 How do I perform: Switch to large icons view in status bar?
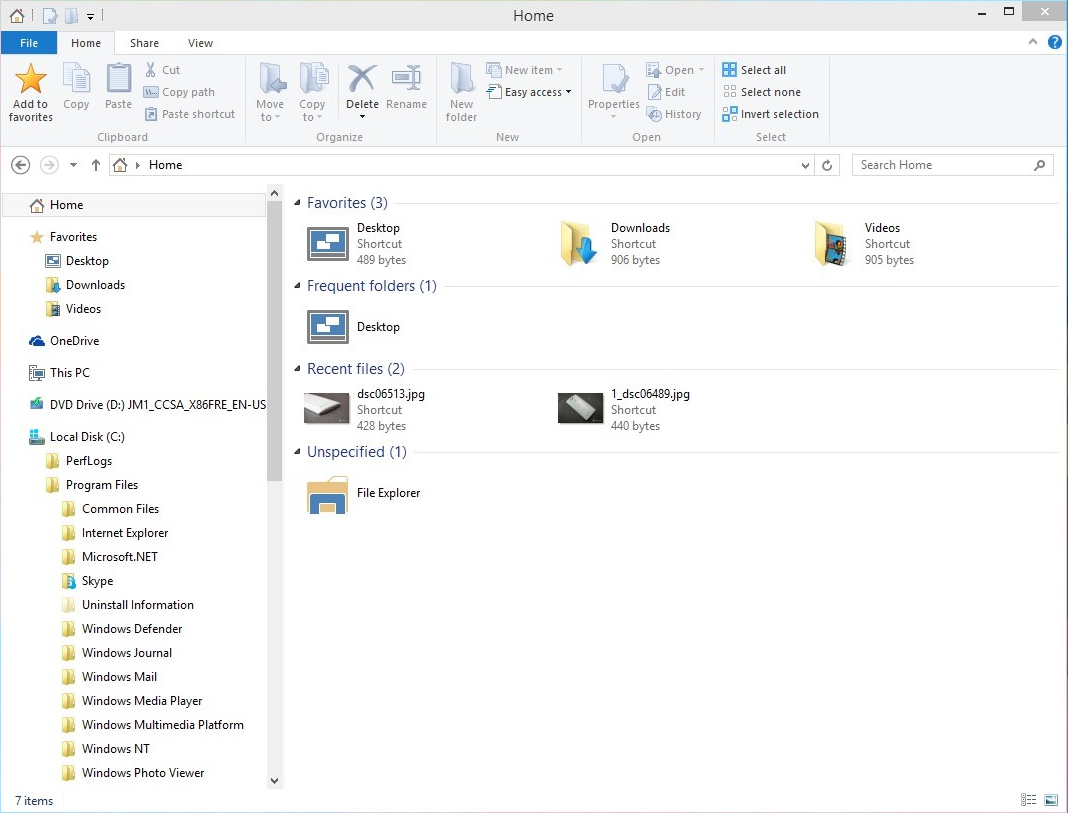1051,800
